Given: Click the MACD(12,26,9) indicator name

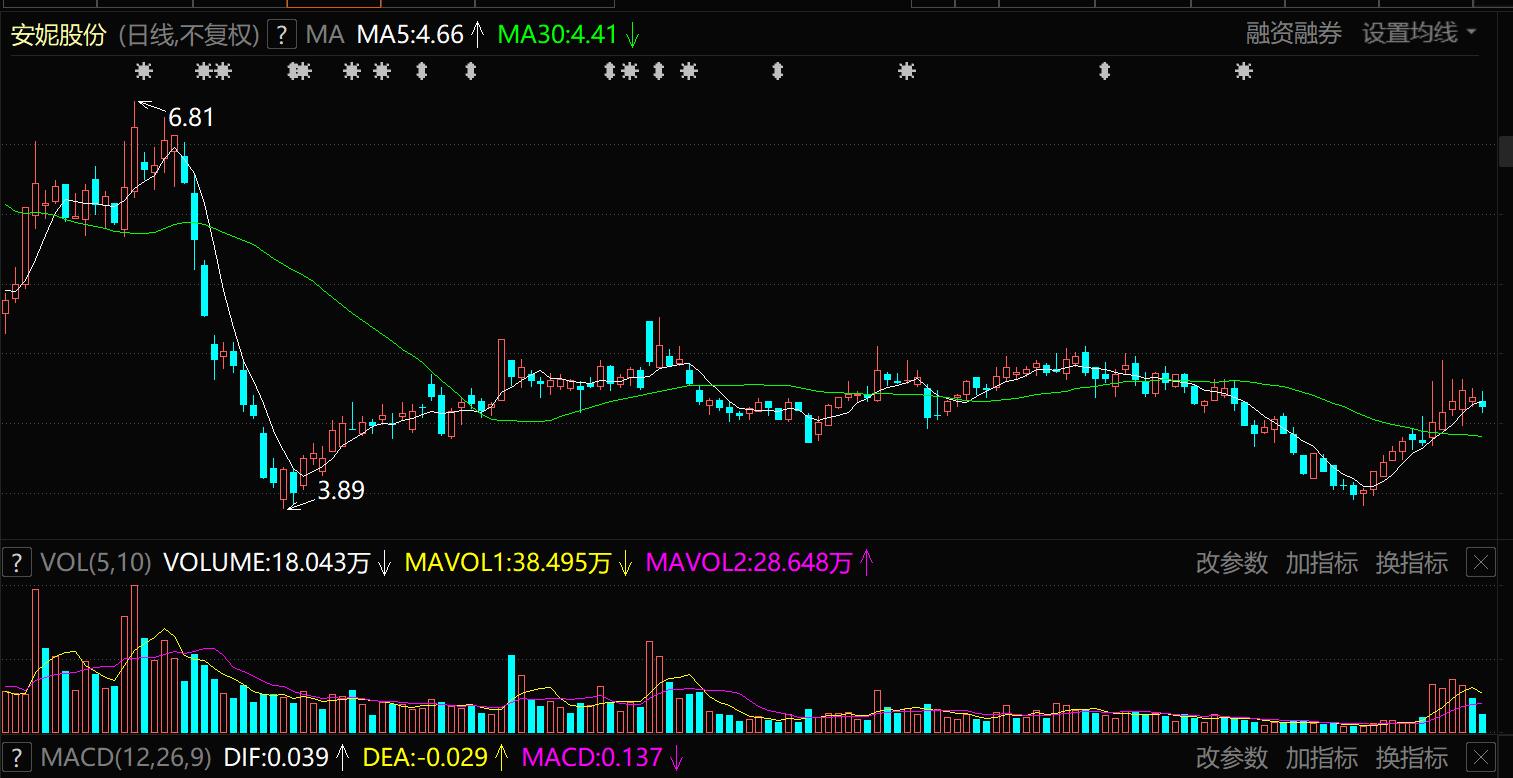Looking at the screenshot, I should pyautogui.click(x=125, y=757).
